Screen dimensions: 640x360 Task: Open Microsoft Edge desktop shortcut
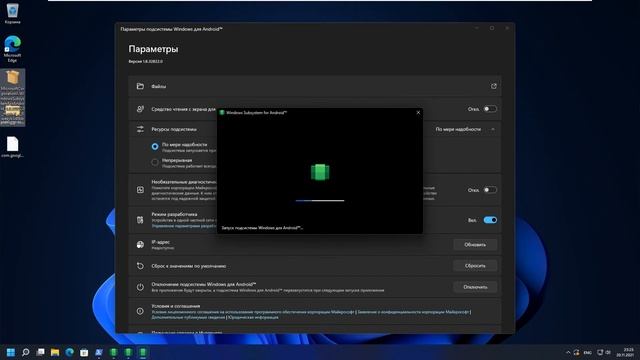point(12,49)
